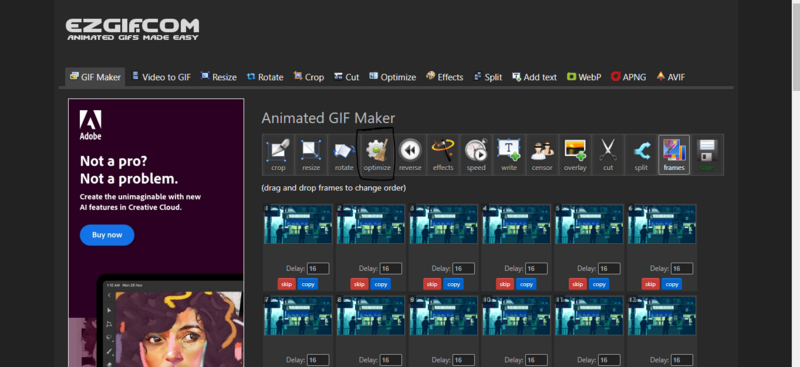Click the EZGIF.COM logo
Viewport: 800px width, 367px height.
pyautogui.click(x=132, y=29)
